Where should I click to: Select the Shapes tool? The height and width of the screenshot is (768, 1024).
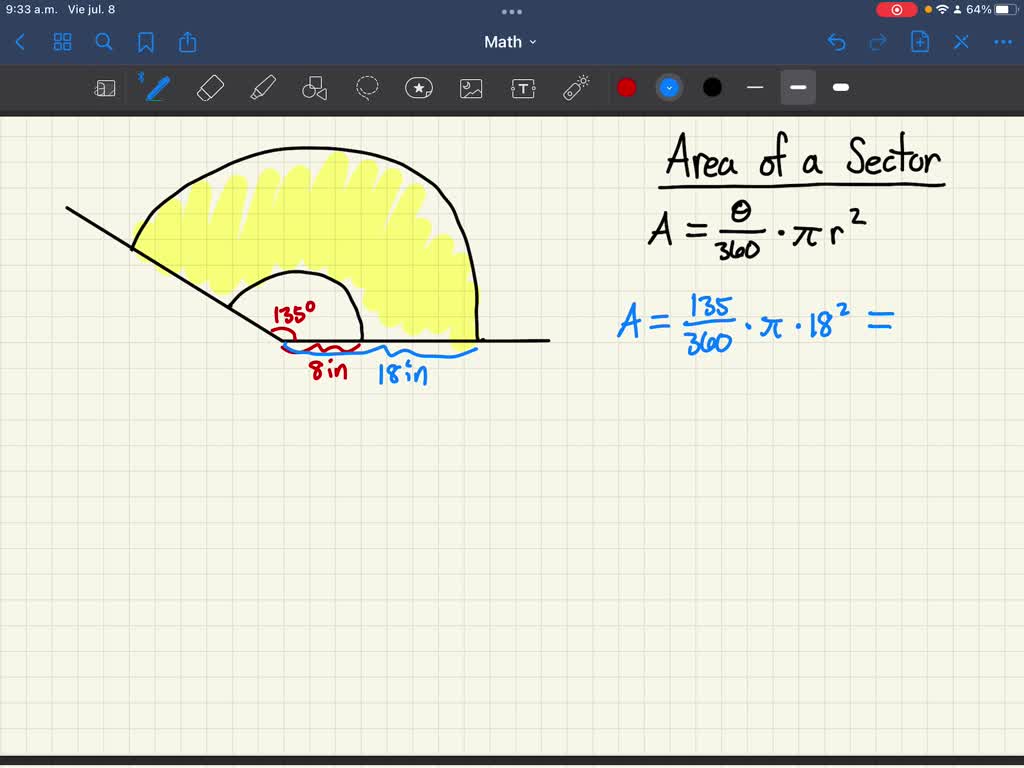point(314,88)
